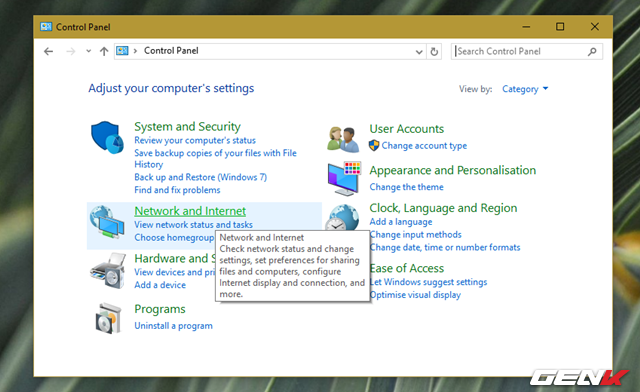
Task: Open User Accounts category
Action: 407,129
